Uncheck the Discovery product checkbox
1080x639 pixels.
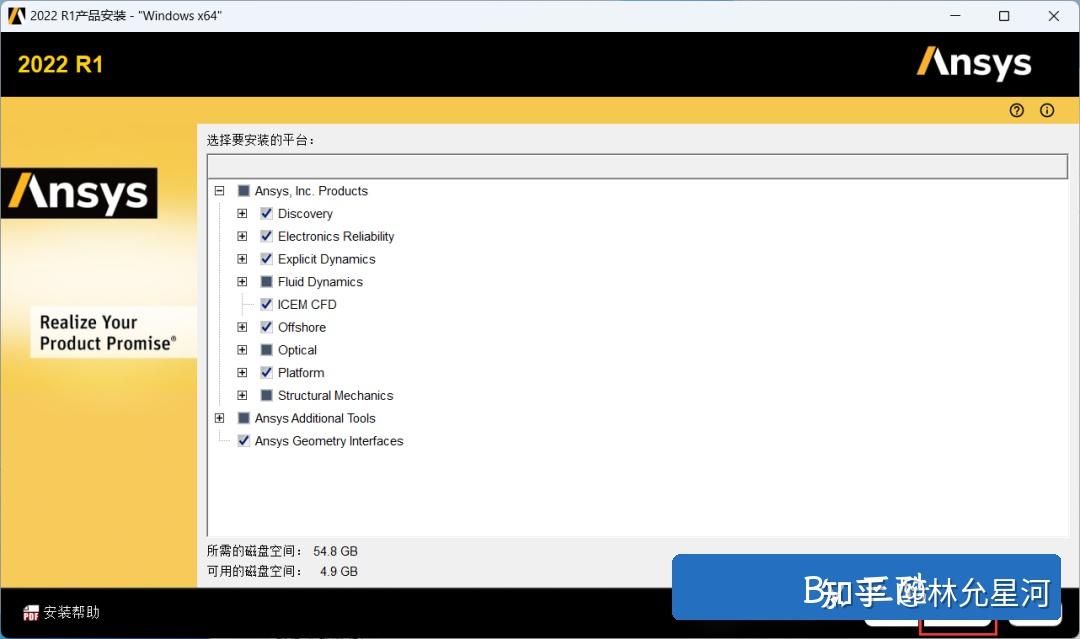266,213
